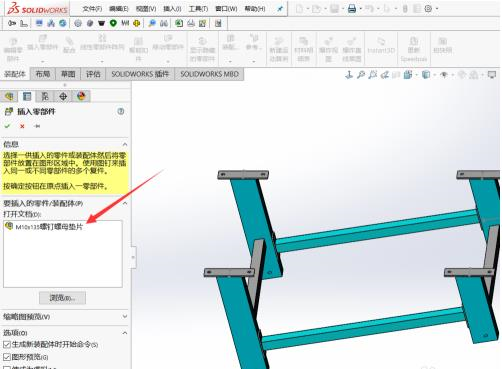The height and width of the screenshot is (369, 502).
Task: Click the Zoom to Area view icon
Action: [373, 75]
